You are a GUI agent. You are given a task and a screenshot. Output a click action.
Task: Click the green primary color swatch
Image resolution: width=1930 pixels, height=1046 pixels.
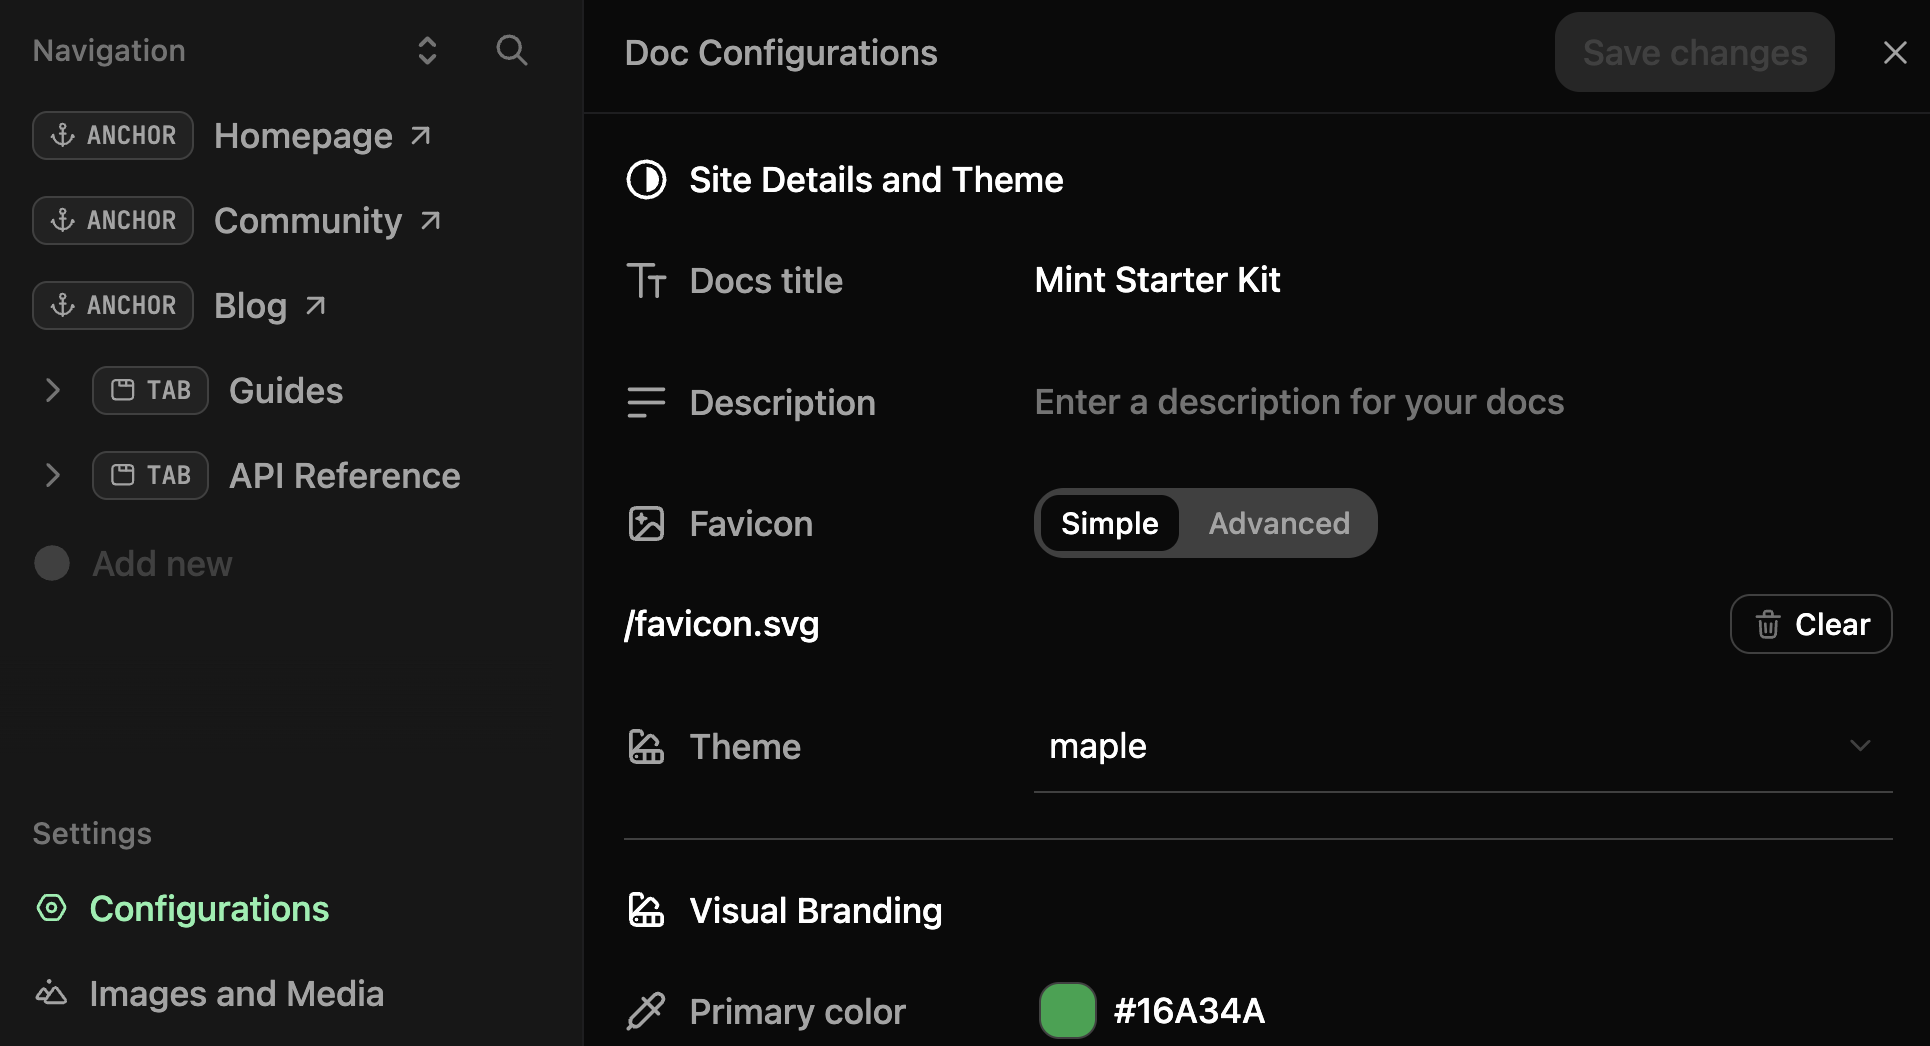(1067, 1011)
